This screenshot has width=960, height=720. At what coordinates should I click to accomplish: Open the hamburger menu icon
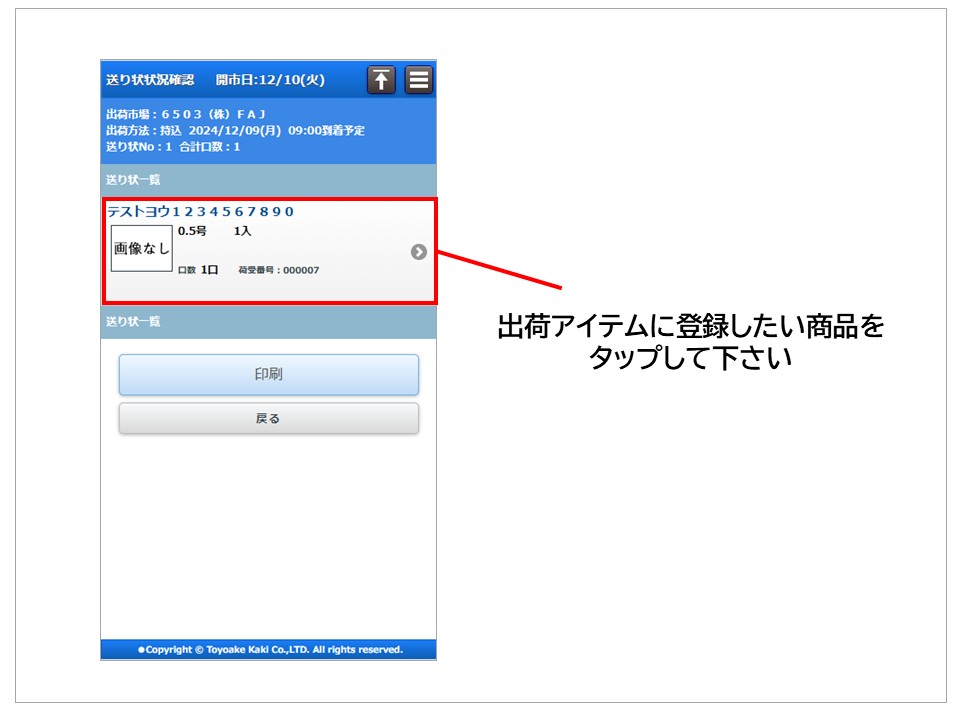419,80
